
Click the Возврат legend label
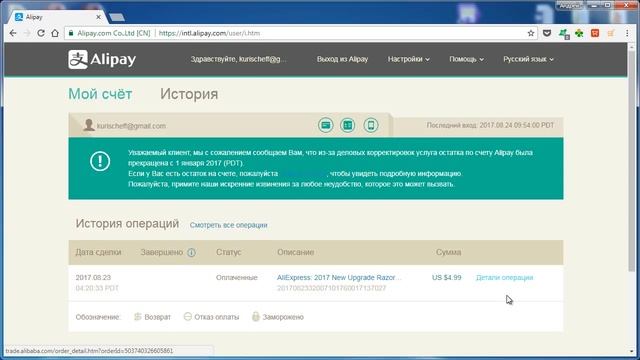click(x=157, y=317)
